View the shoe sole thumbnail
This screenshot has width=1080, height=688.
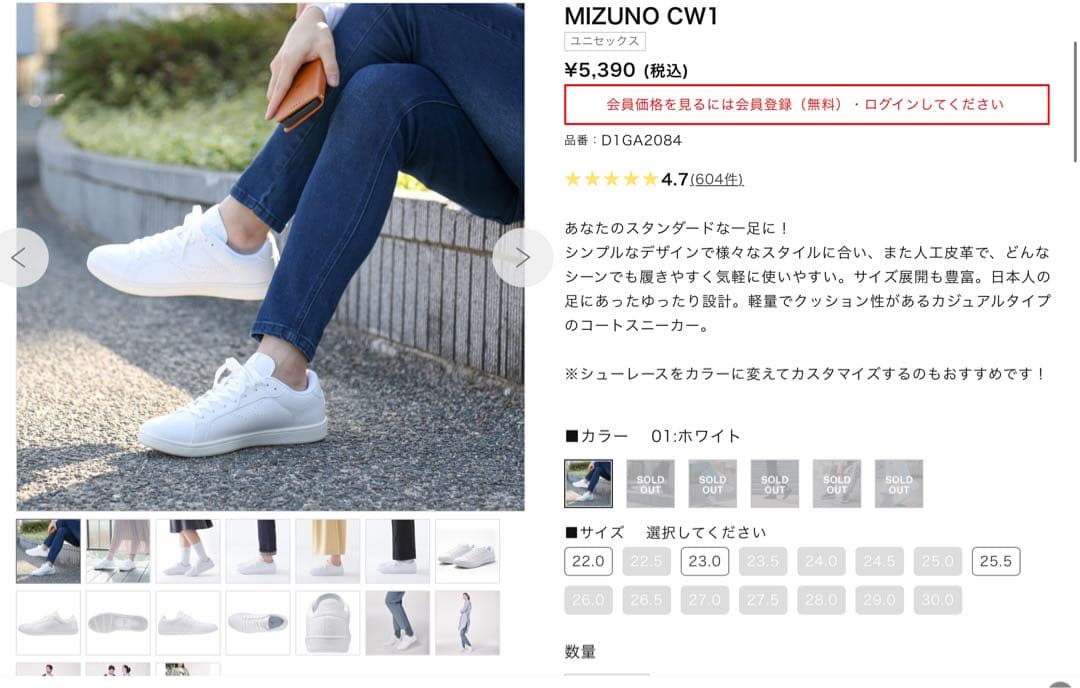coord(118,623)
